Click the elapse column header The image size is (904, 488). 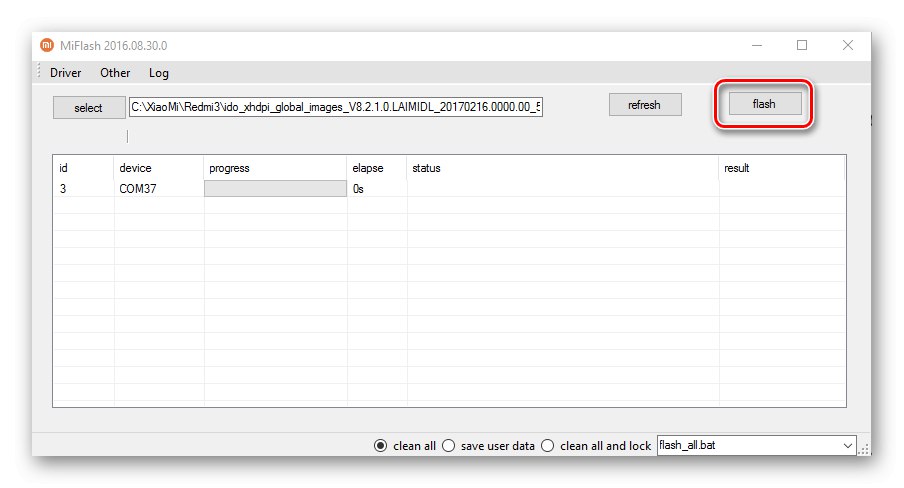(x=377, y=168)
